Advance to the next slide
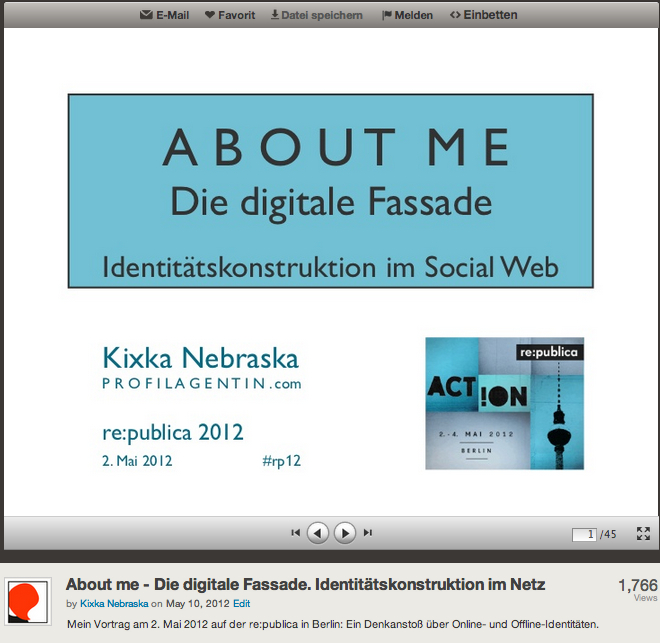Viewport: 660px width, 643px height. pyautogui.click(x=344, y=533)
